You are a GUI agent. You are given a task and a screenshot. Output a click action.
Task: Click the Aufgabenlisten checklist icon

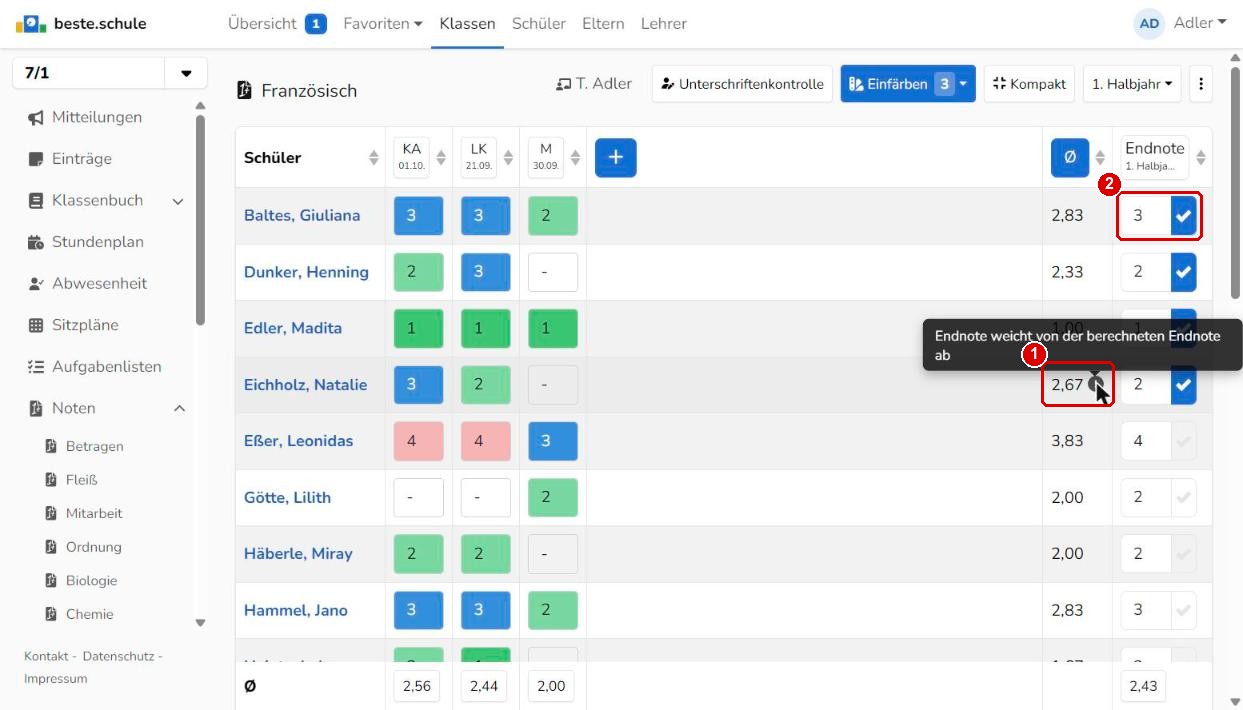coord(36,367)
